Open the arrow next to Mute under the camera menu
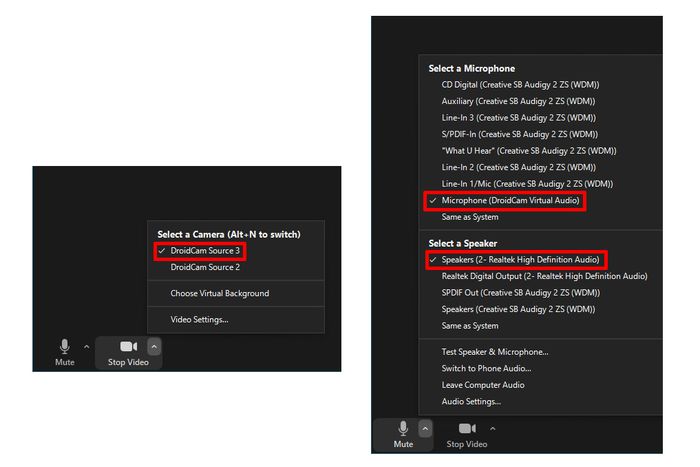This screenshot has height=467, width=700. pos(86,346)
